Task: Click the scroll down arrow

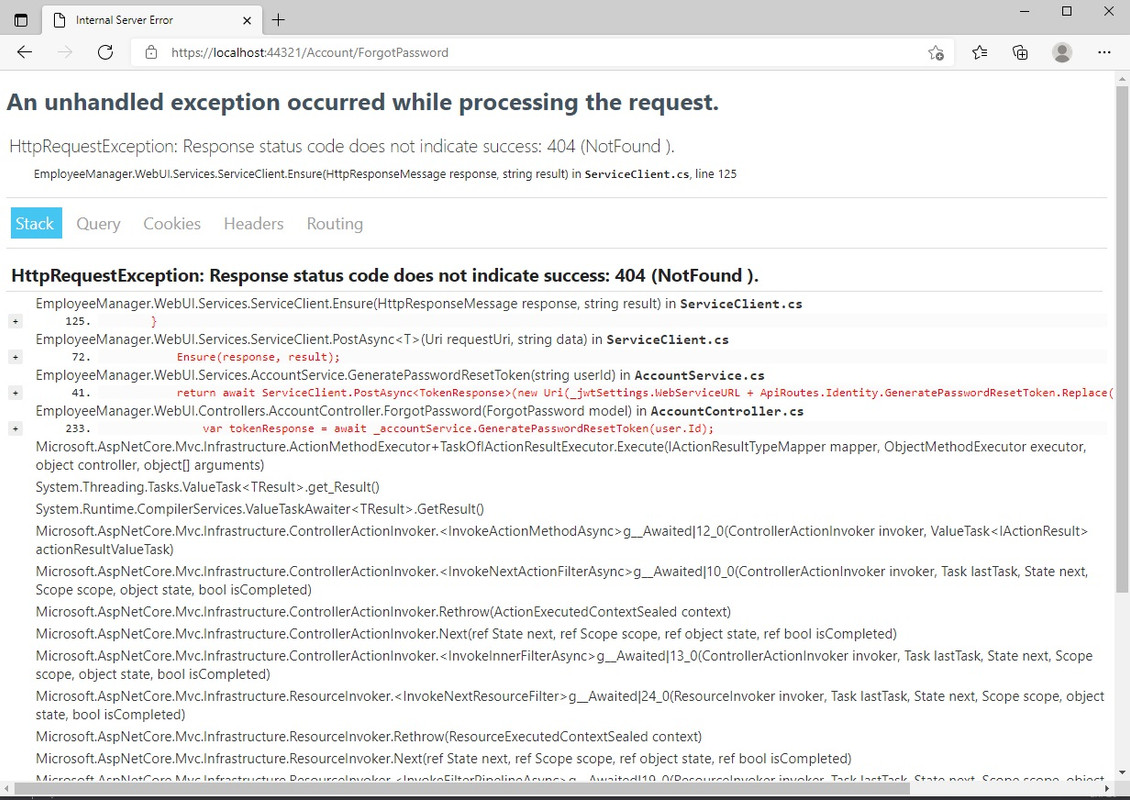Action: (1122, 773)
